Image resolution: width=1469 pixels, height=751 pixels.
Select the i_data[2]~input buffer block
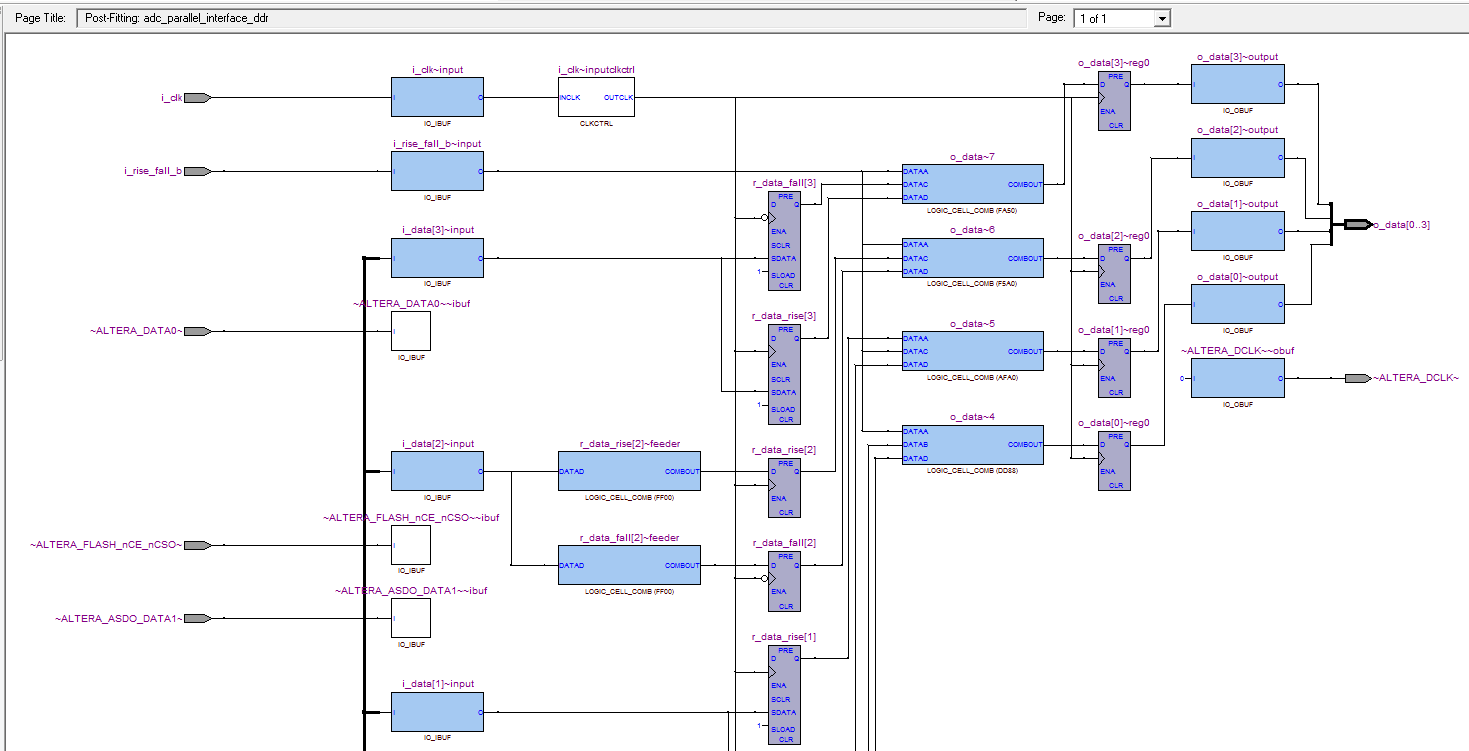[x=437, y=471]
